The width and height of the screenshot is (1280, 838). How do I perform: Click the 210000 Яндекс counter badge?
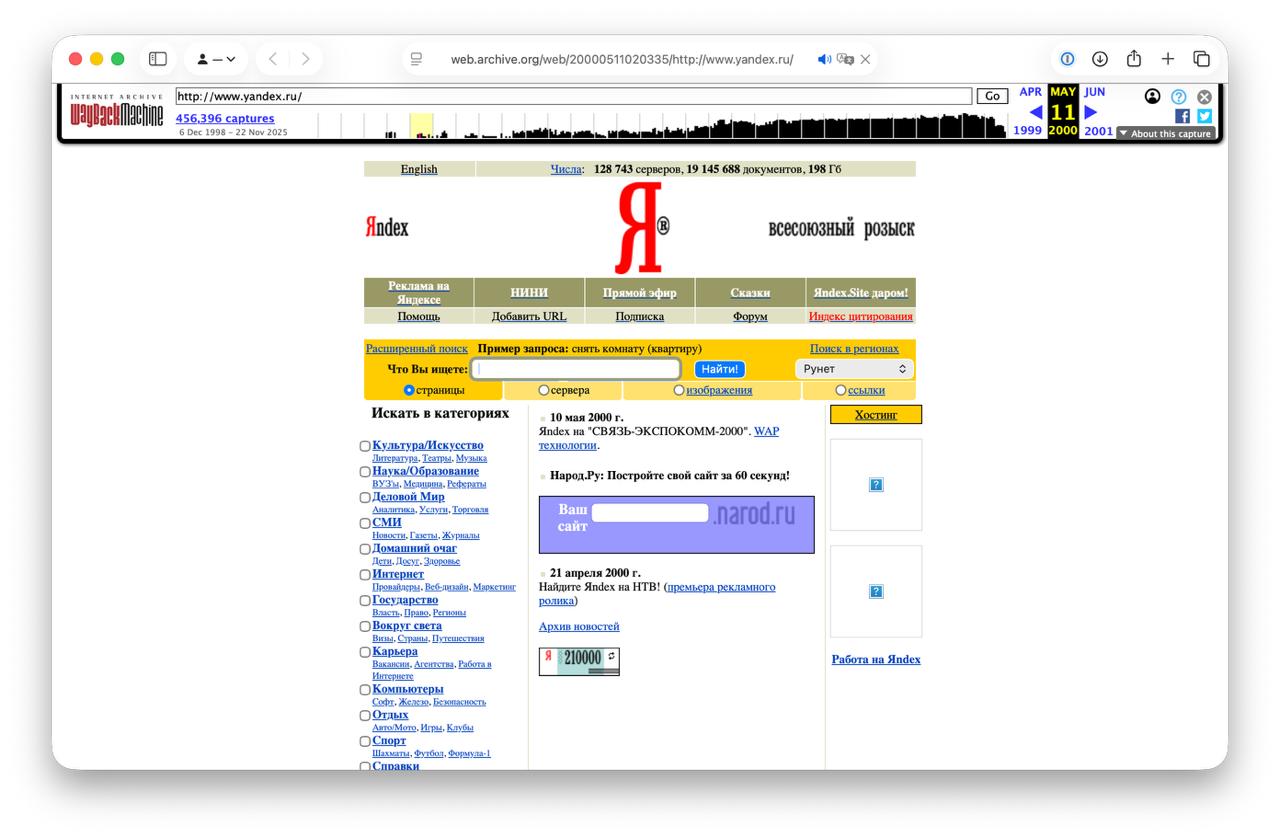click(x=579, y=661)
